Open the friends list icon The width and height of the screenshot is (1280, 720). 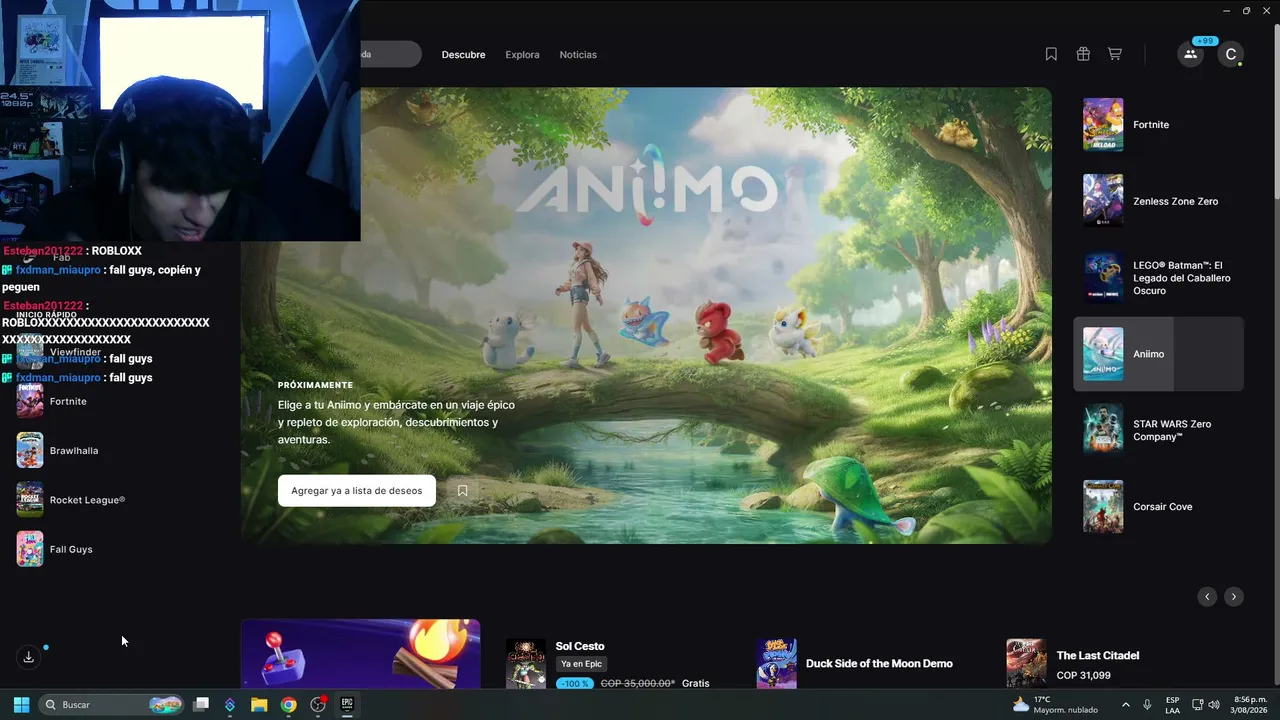(x=1190, y=54)
